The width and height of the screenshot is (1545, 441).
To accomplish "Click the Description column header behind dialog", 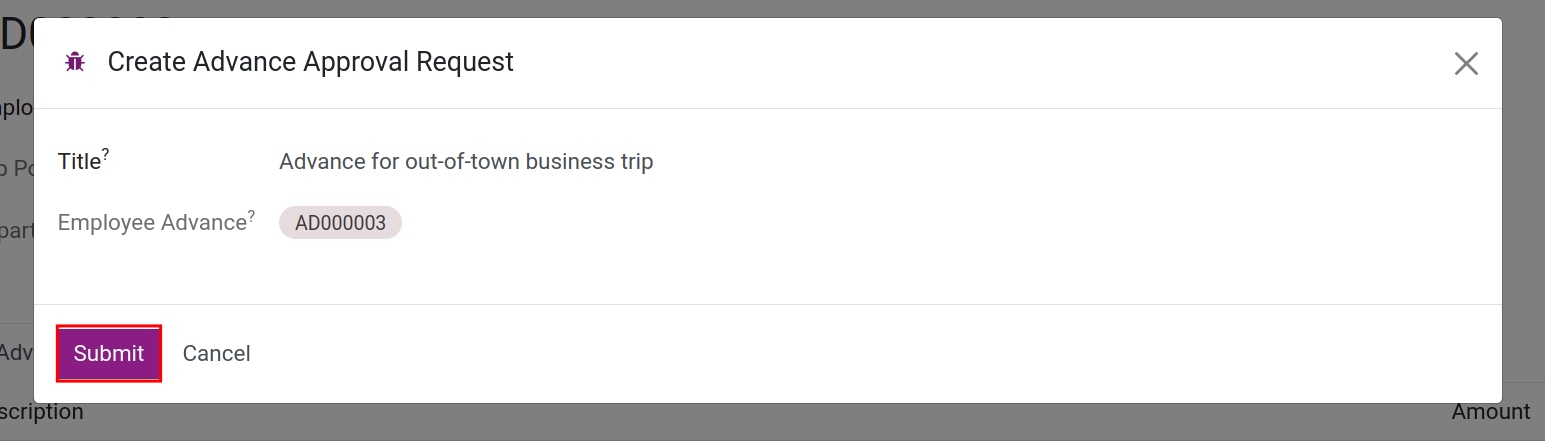I will pos(42,412).
